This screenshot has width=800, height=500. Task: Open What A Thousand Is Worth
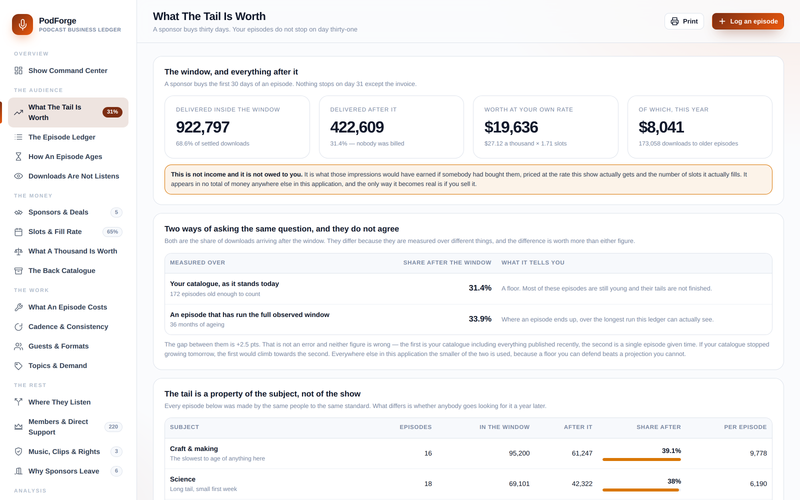[x=68, y=251]
